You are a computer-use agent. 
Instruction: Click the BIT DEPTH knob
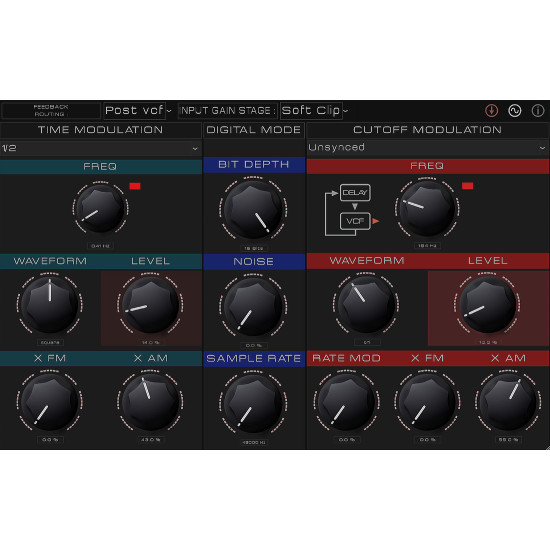253,210
